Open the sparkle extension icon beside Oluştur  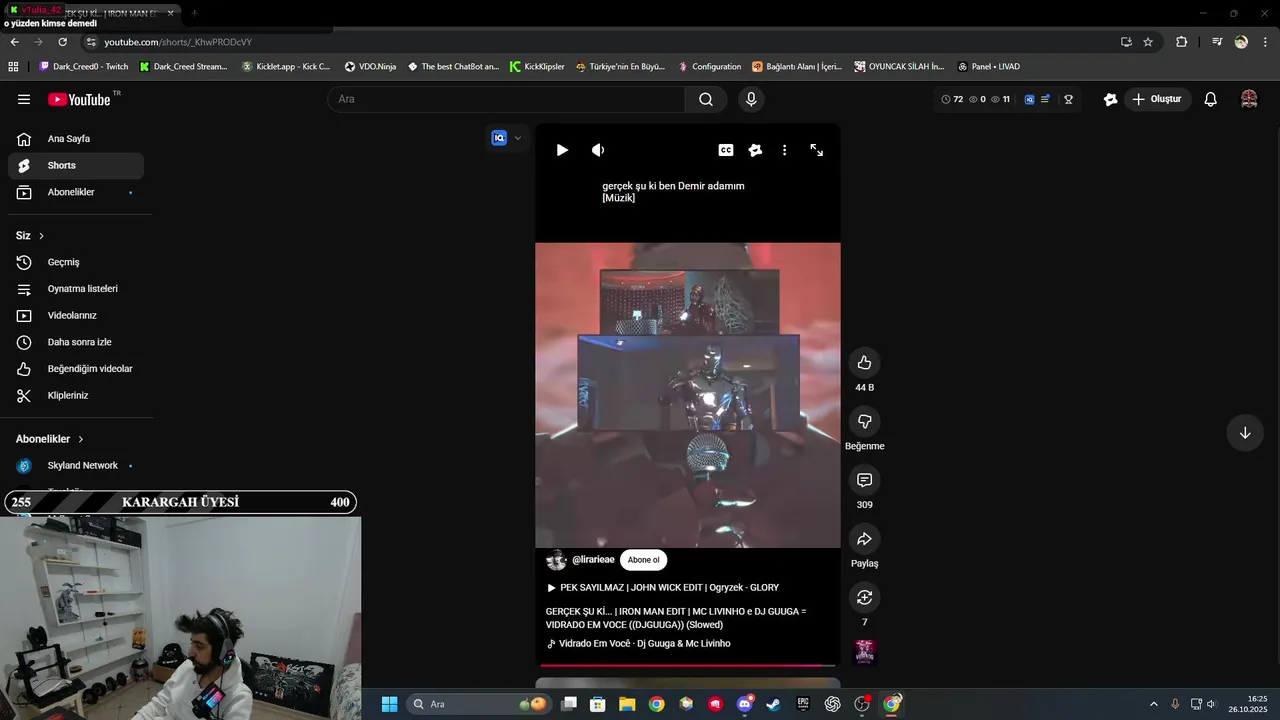(1110, 99)
